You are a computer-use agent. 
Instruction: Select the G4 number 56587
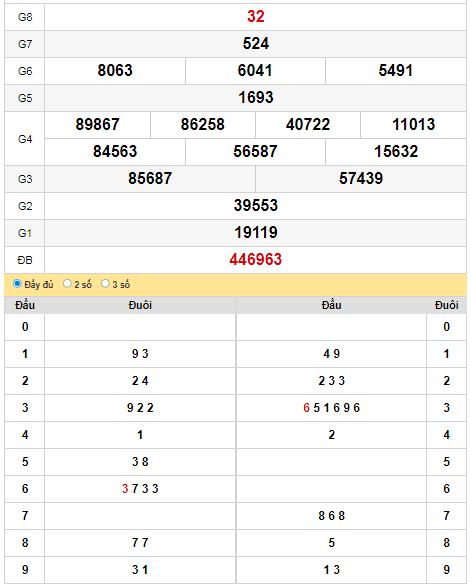coord(255,151)
